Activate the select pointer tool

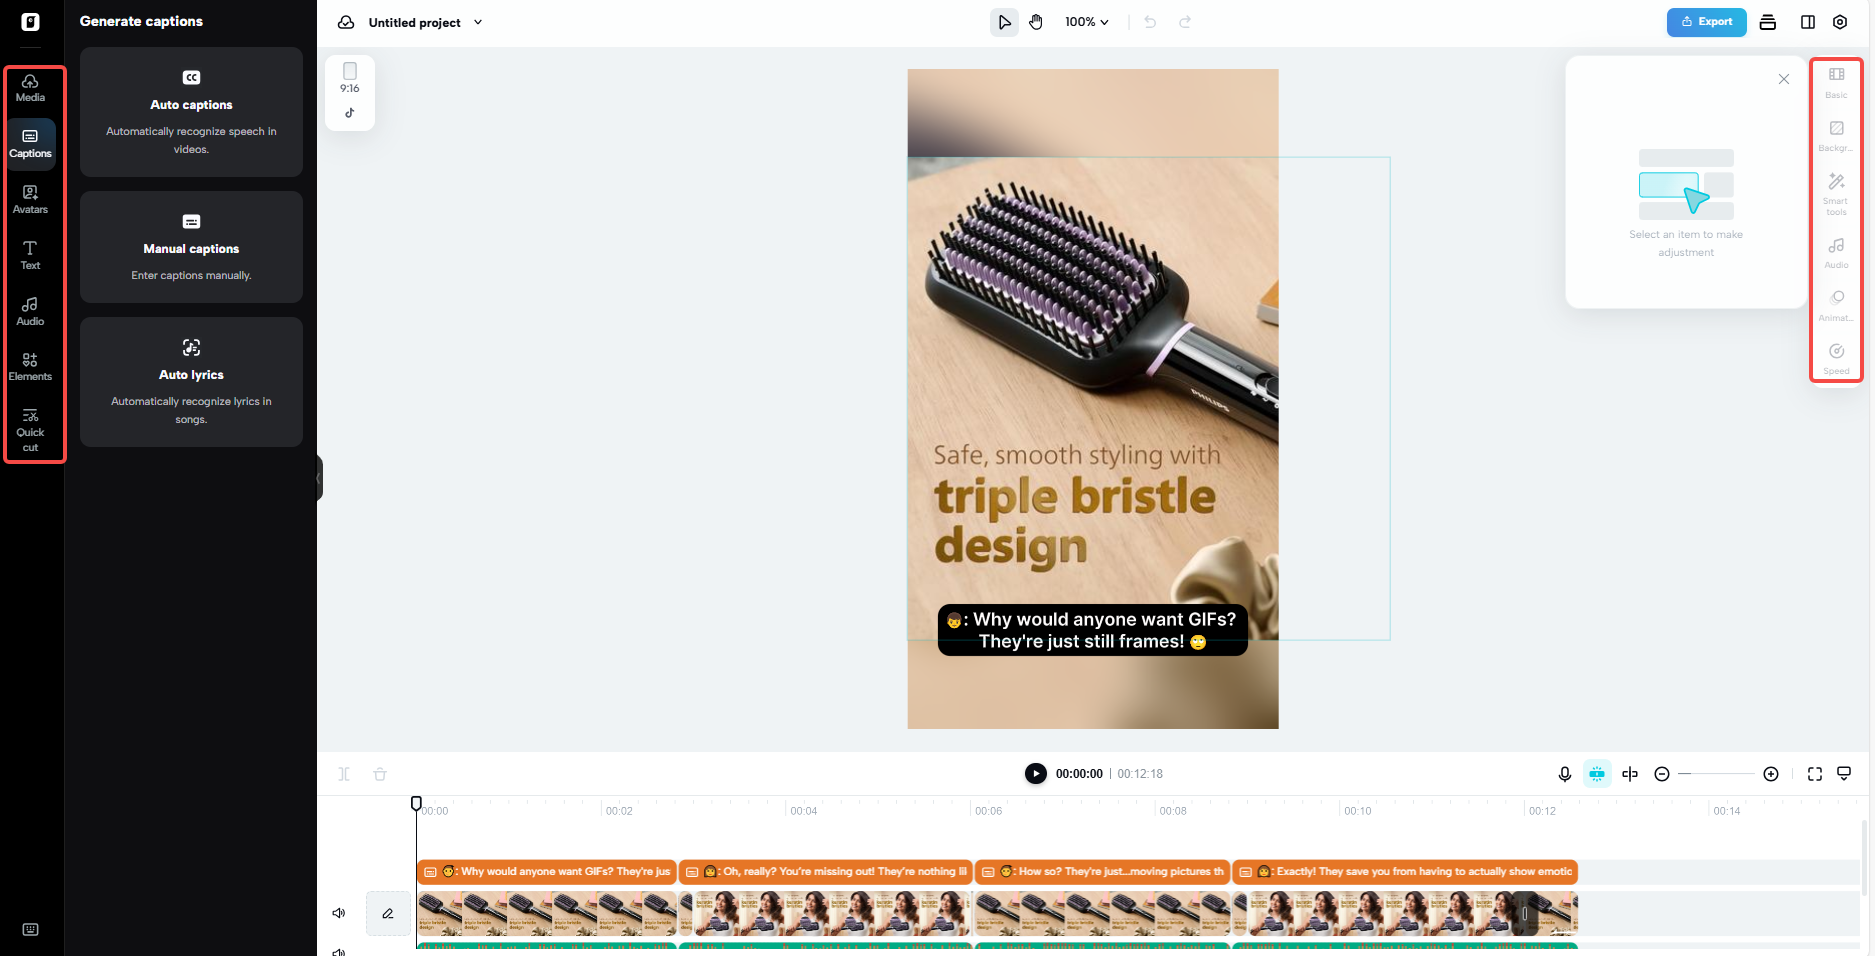1004,22
